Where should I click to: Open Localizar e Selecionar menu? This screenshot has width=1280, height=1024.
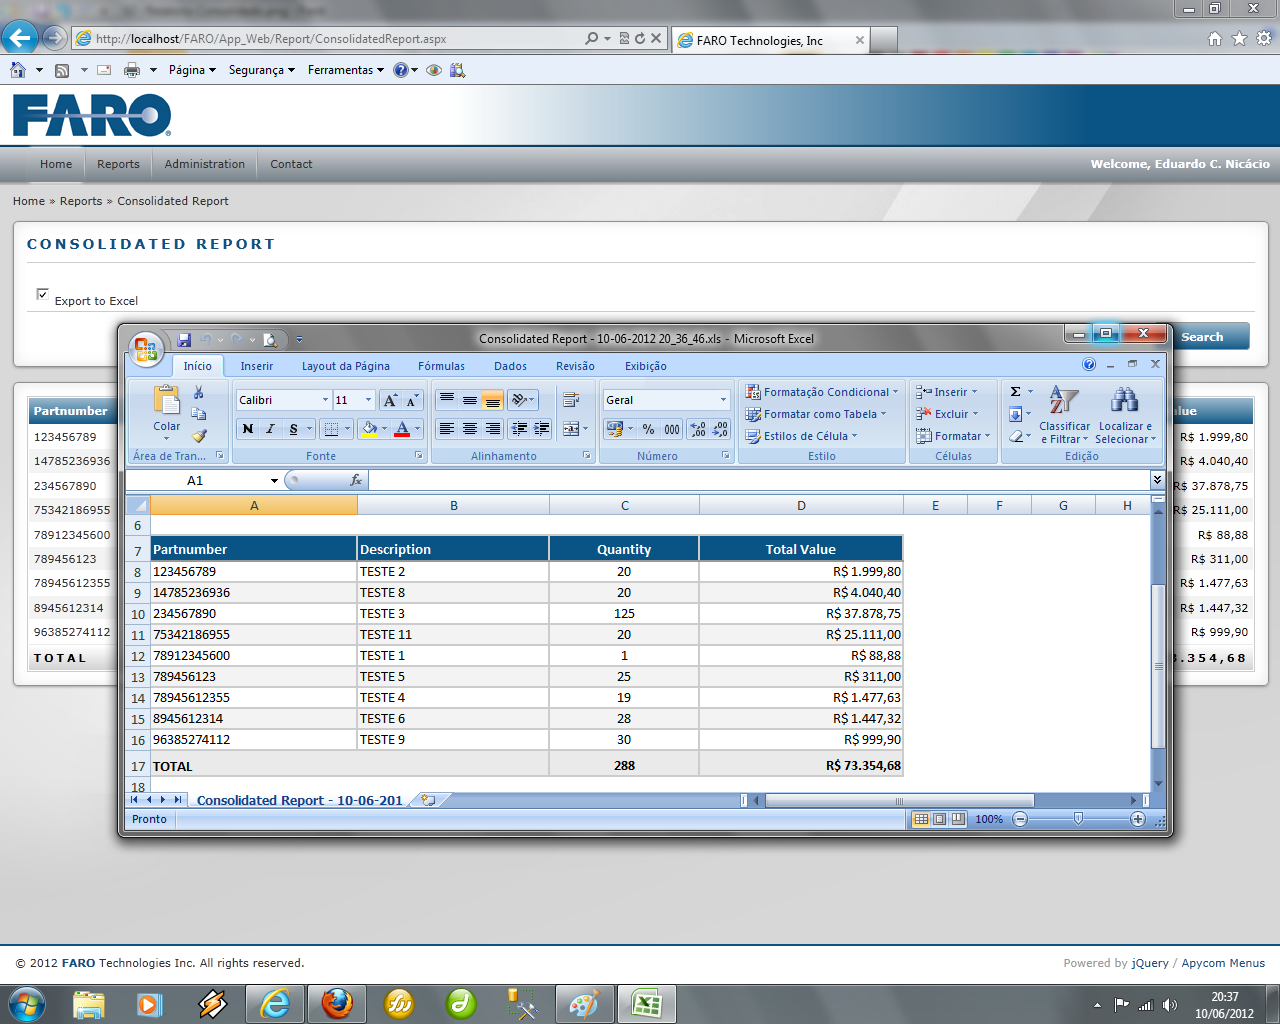[x=1125, y=415]
